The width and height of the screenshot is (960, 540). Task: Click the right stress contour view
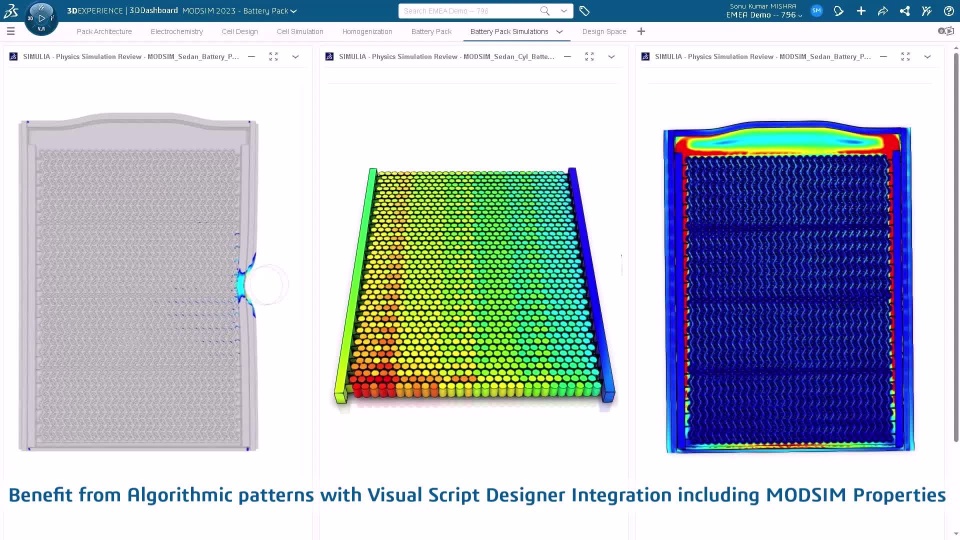point(789,287)
